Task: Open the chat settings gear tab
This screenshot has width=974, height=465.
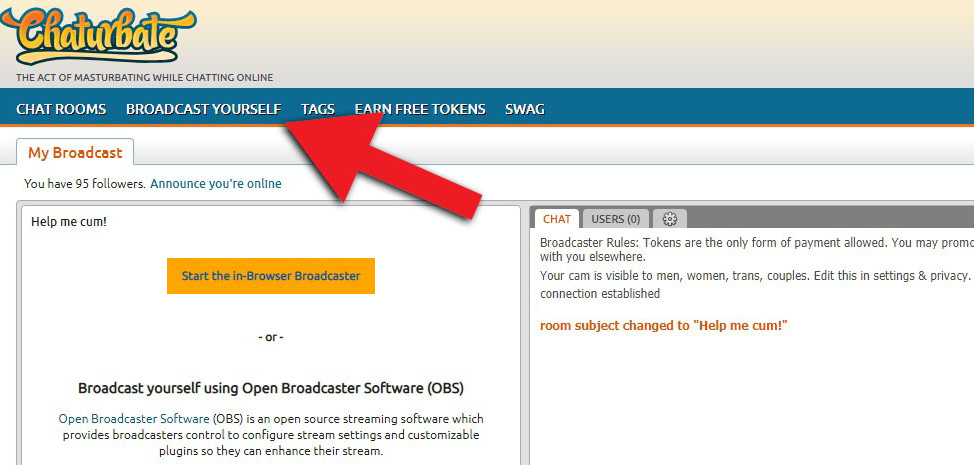Action: point(669,219)
